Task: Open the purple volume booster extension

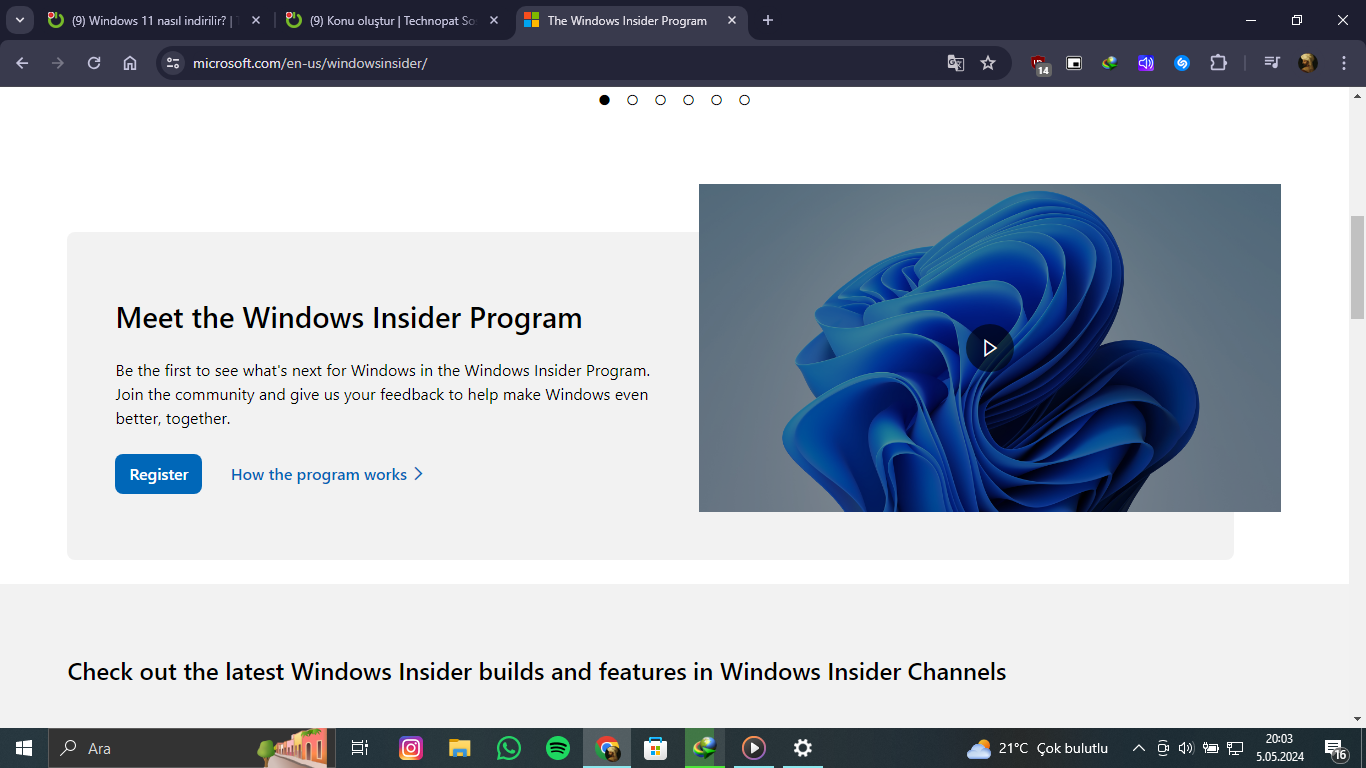Action: tap(1146, 63)
